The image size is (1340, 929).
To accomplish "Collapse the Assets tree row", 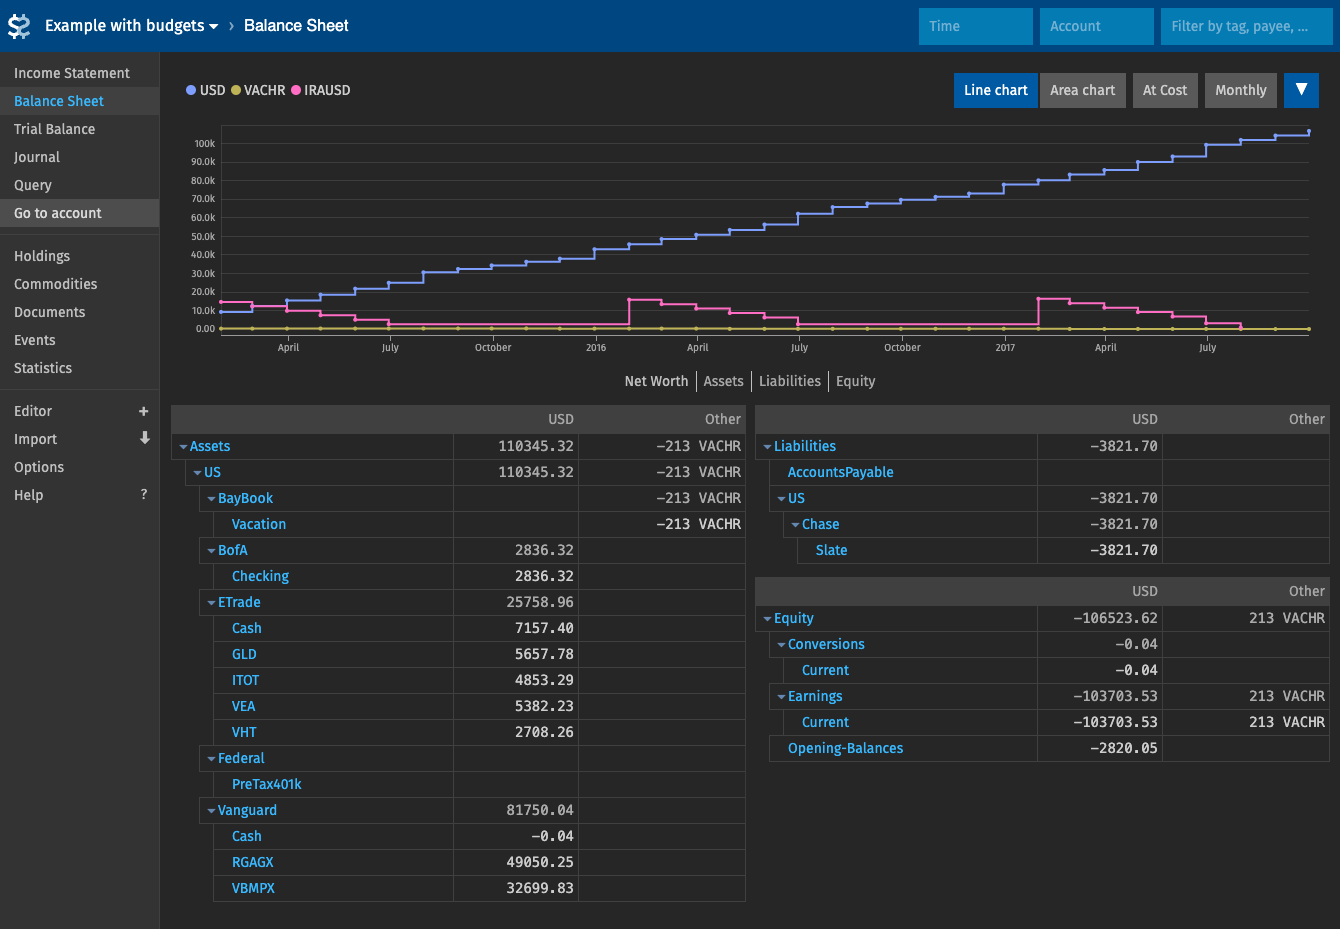I will pyautogui.click(x=183, y=447).
